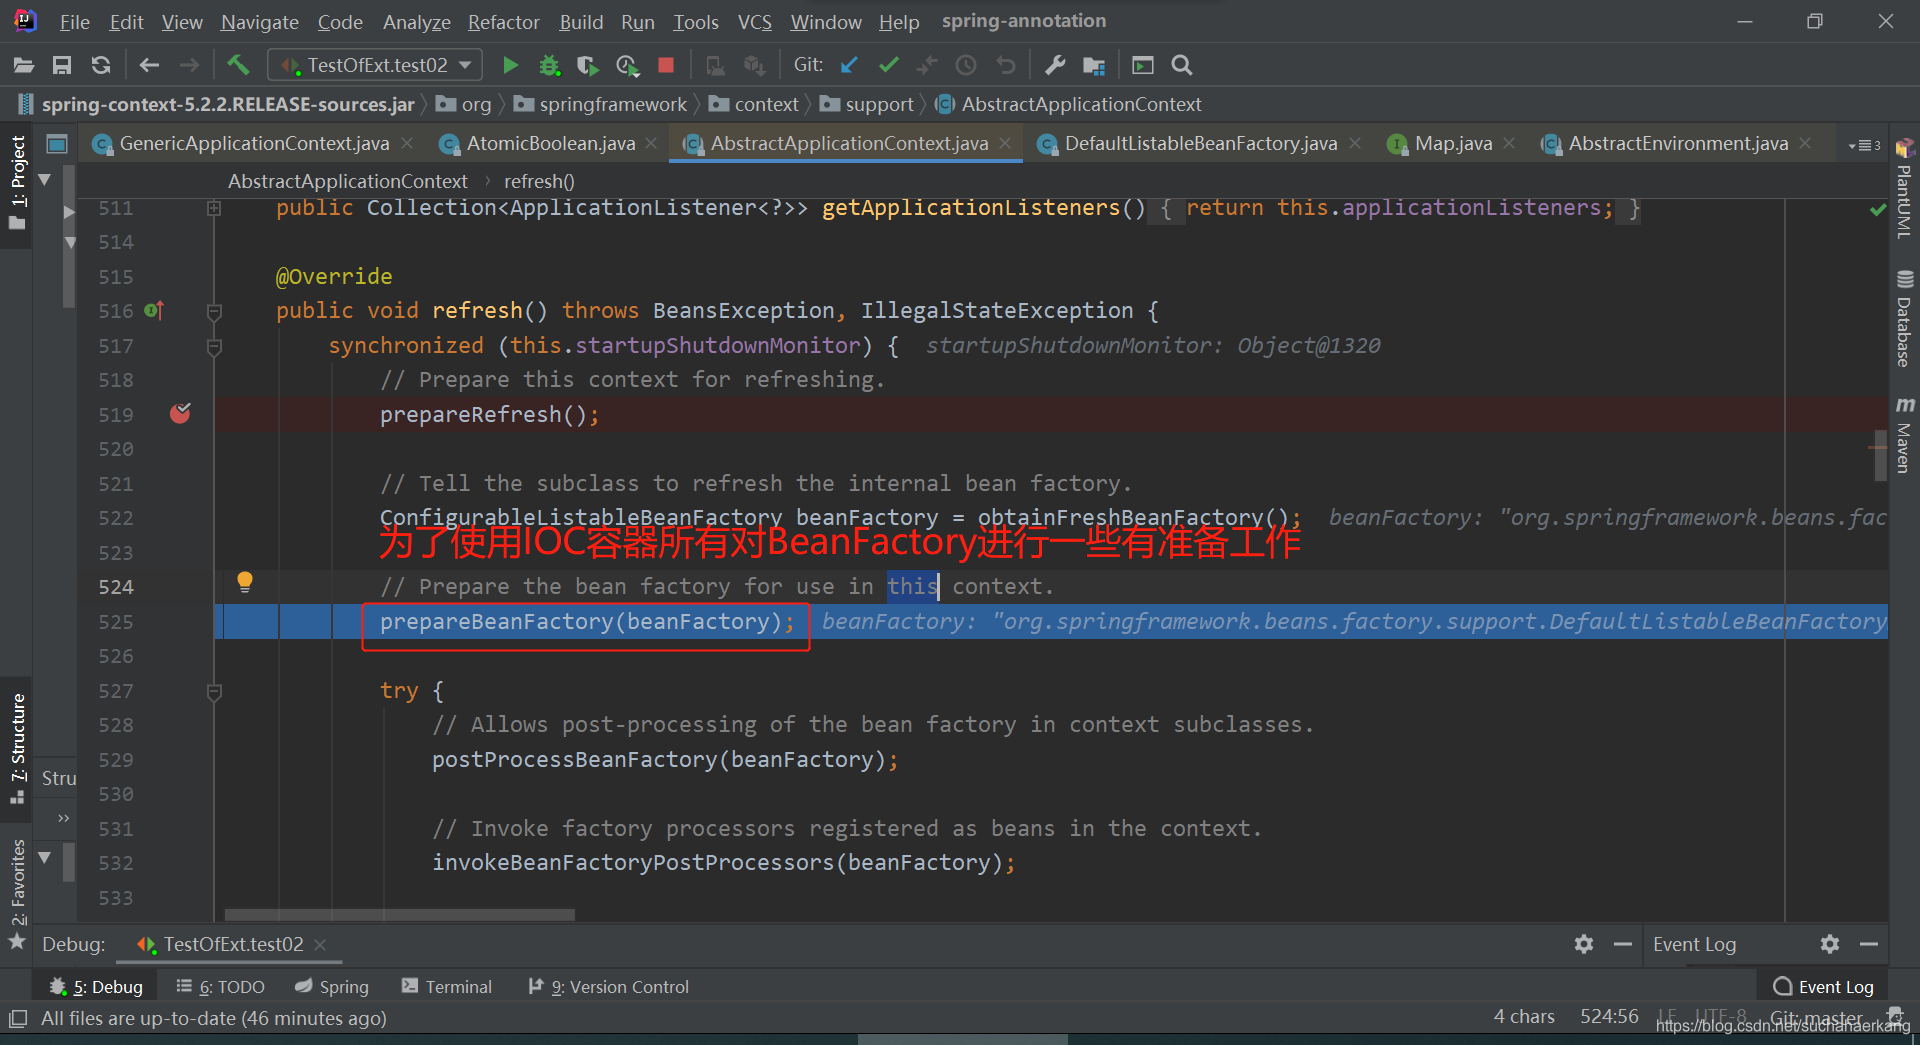This screenshot has width=1920, height=1045.
Task: Show hidden tabs list dropdown
Action: (x=1864, y=145)
